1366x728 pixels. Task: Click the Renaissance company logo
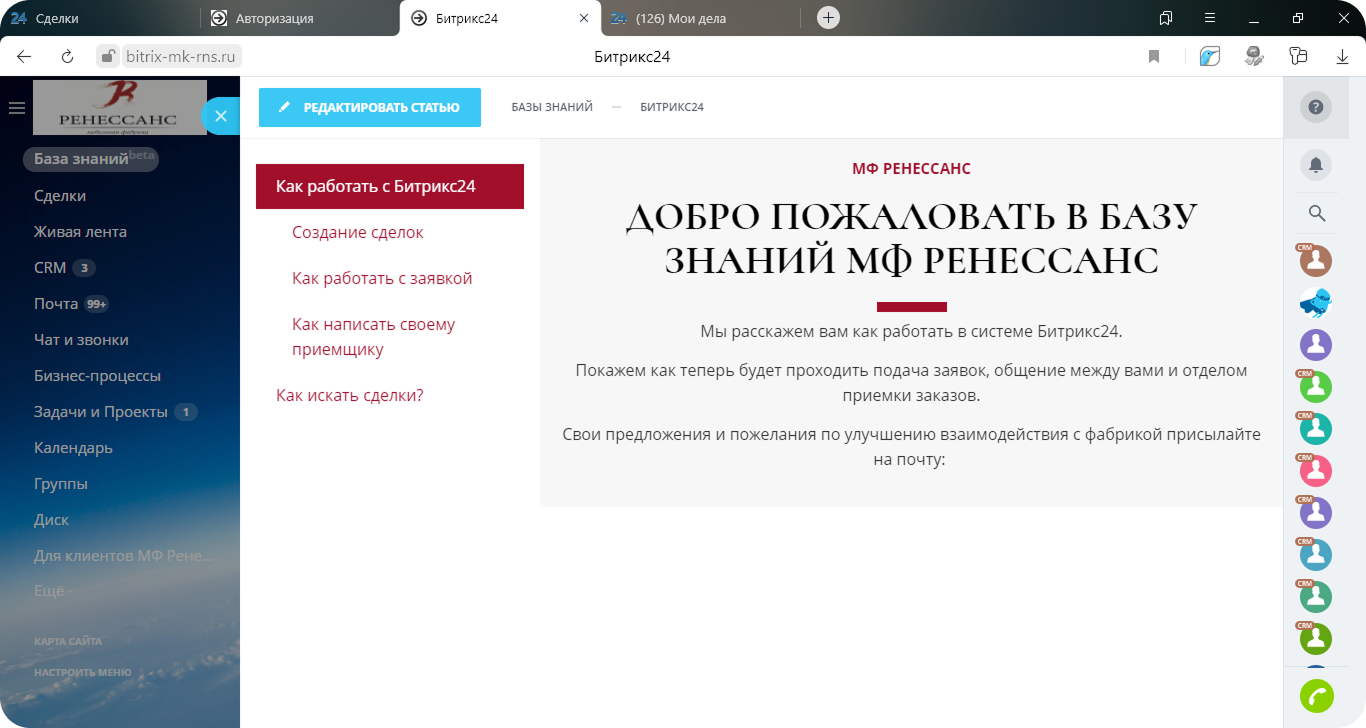pyautogui.click(x=120, y=108)
